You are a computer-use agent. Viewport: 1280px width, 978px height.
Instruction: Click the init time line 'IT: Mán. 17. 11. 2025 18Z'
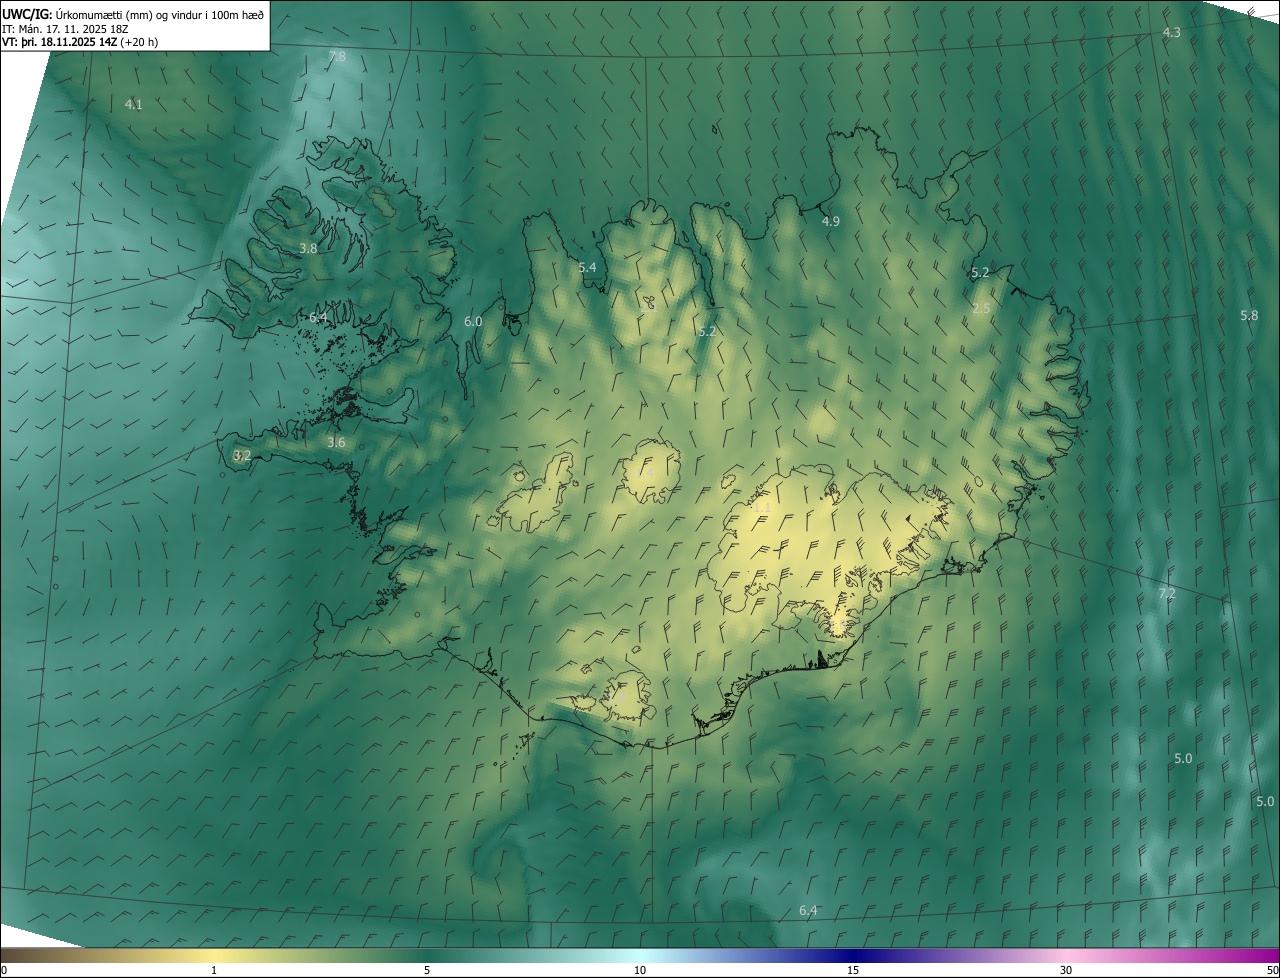(64, 29)
